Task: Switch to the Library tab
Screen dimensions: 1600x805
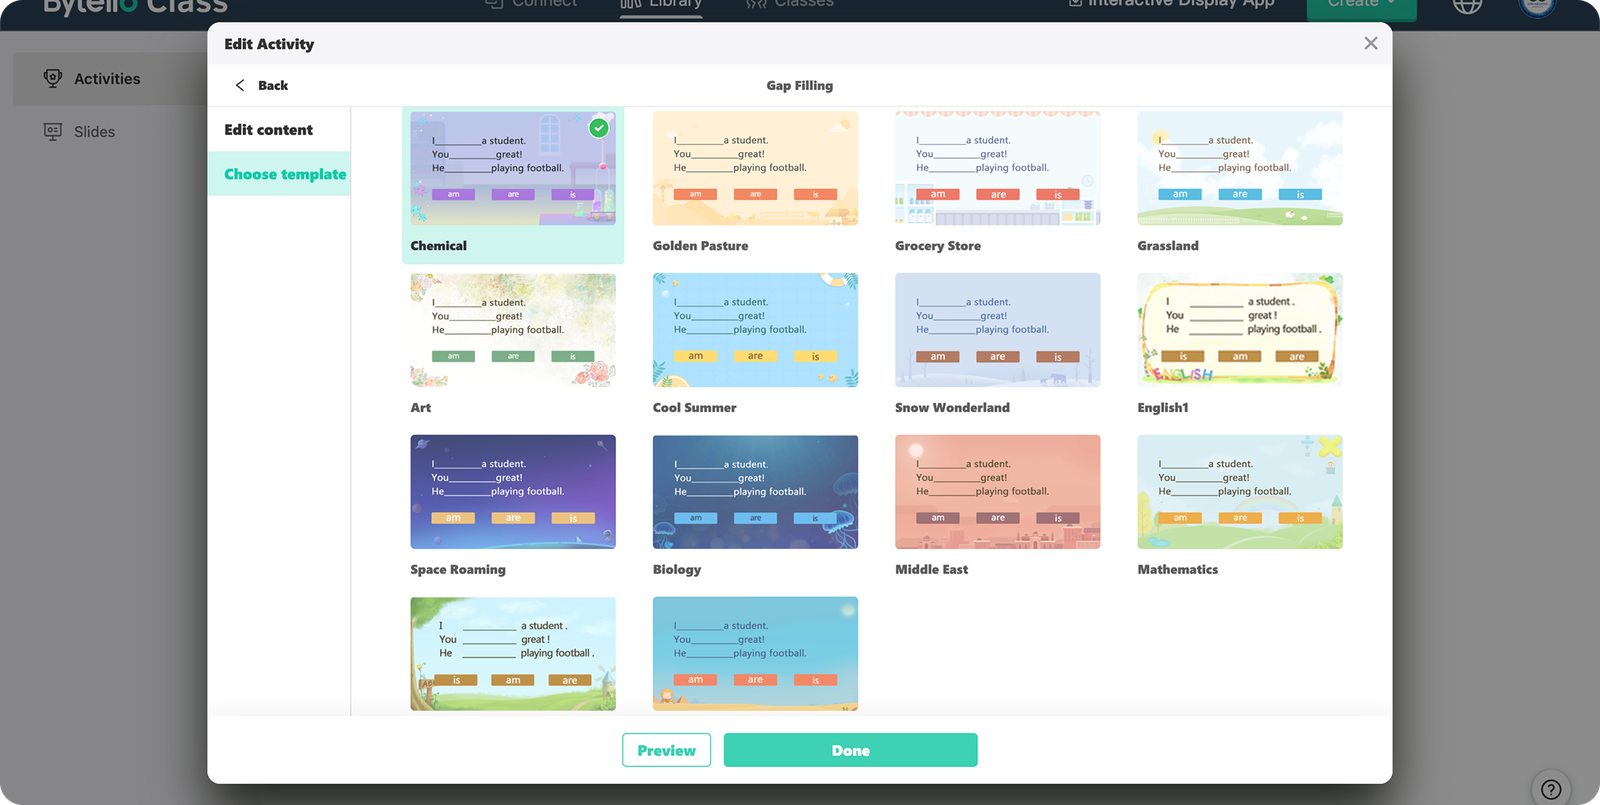Action: 661,5
